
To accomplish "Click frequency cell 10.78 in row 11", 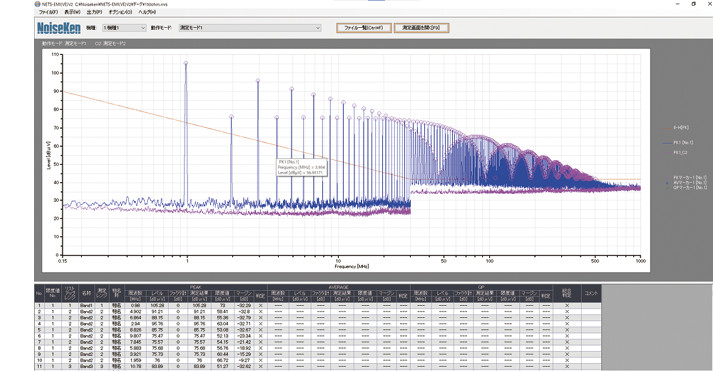I will 135,366.
